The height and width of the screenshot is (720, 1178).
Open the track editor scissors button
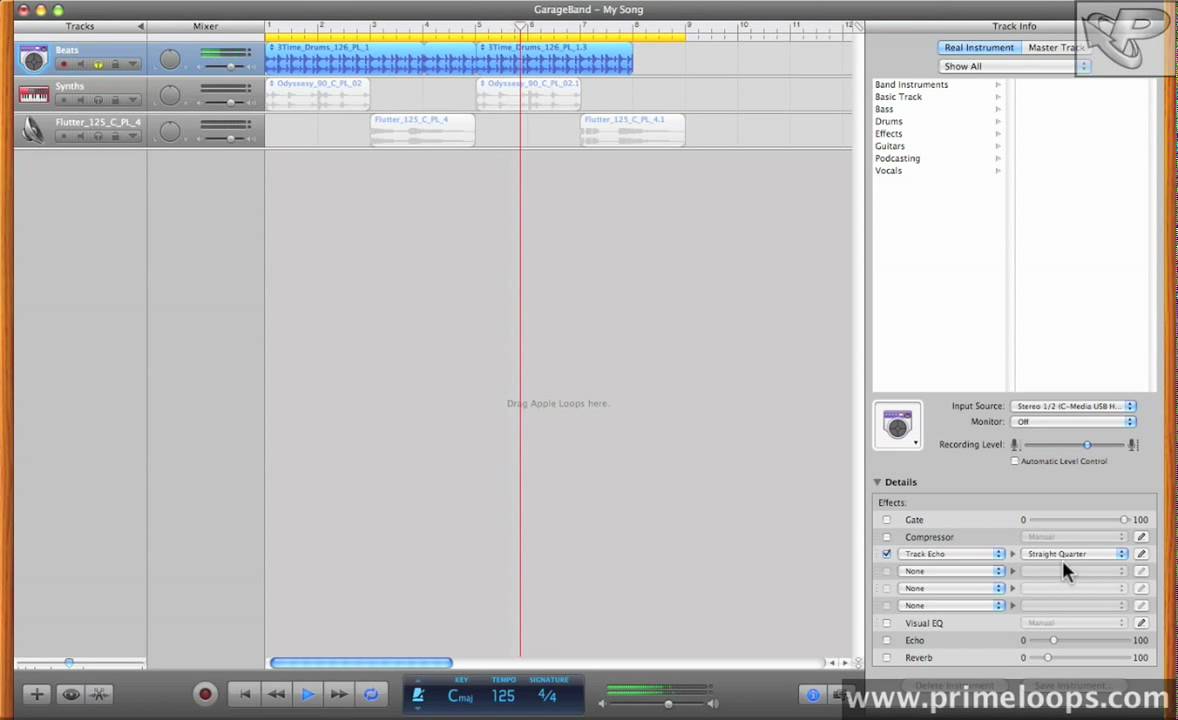[99, 694]
